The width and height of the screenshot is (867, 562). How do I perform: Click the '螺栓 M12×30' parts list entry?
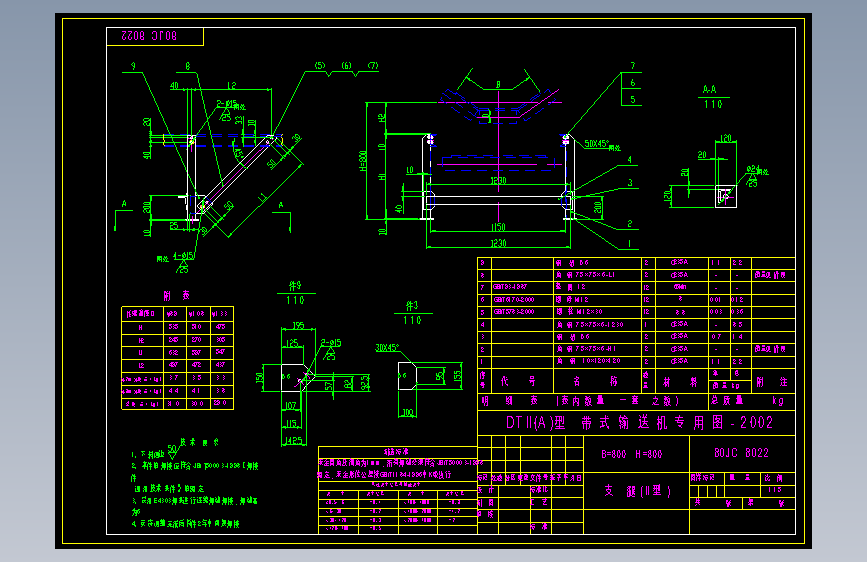tap(579, 311)
